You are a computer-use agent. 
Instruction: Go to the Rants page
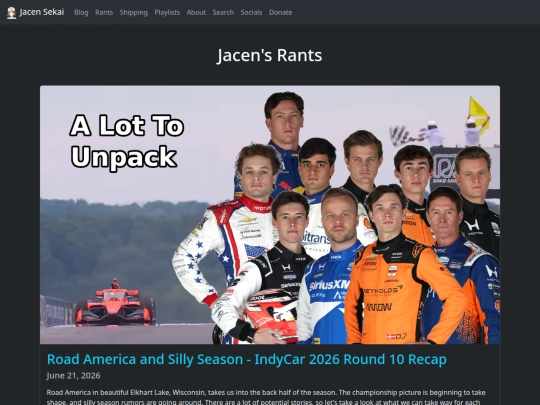[x=104, y=12]
